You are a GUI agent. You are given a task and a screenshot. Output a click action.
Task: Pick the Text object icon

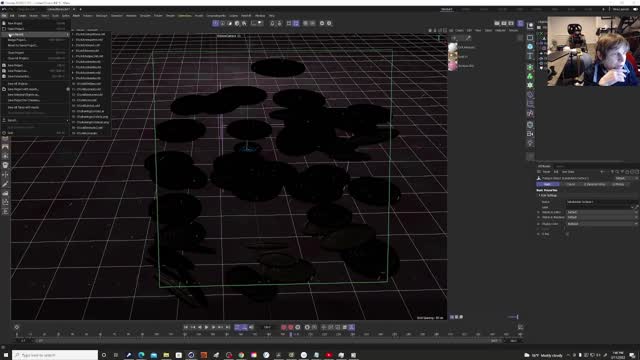point(530,56)
